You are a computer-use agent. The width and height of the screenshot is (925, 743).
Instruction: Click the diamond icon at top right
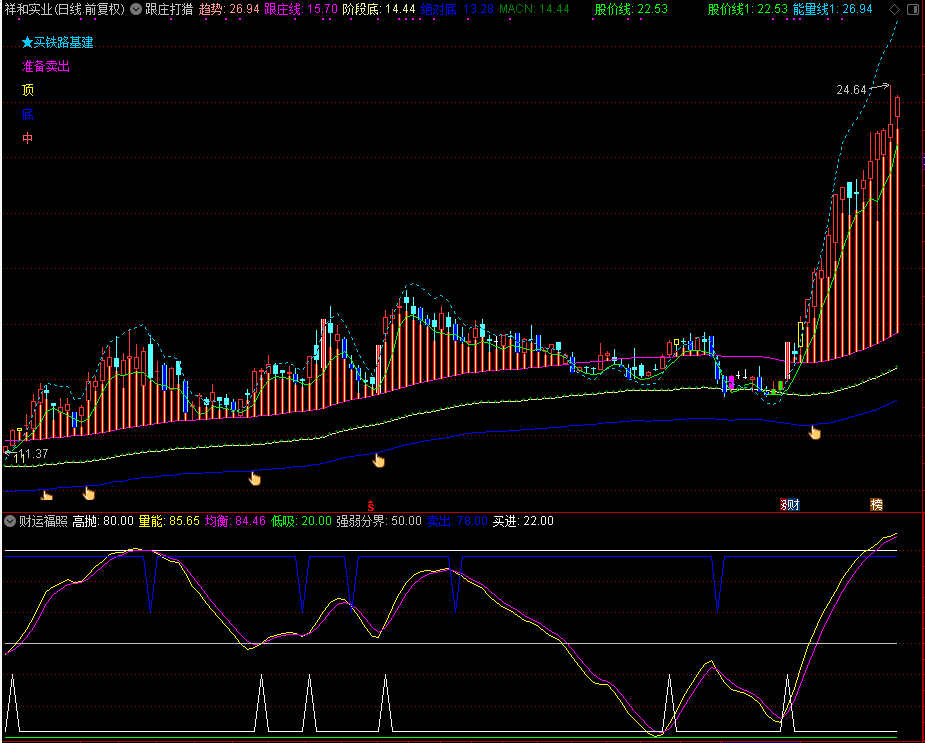pyautogui.click(x=894, y=9)
